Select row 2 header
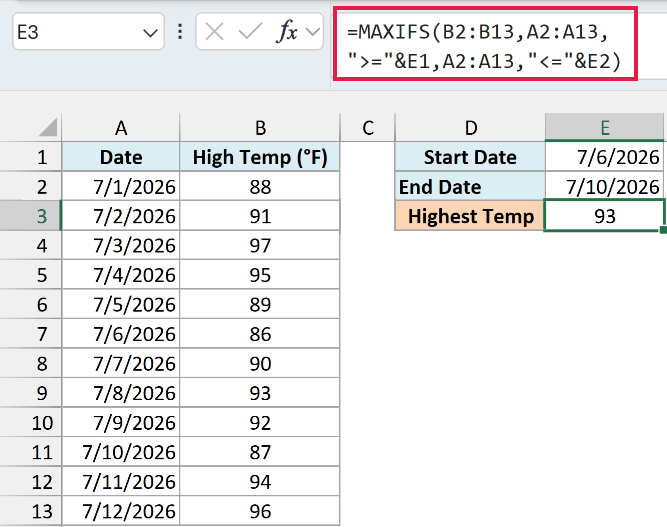The width and height of the screenshot is (667, 527). (x=31, y=187)
